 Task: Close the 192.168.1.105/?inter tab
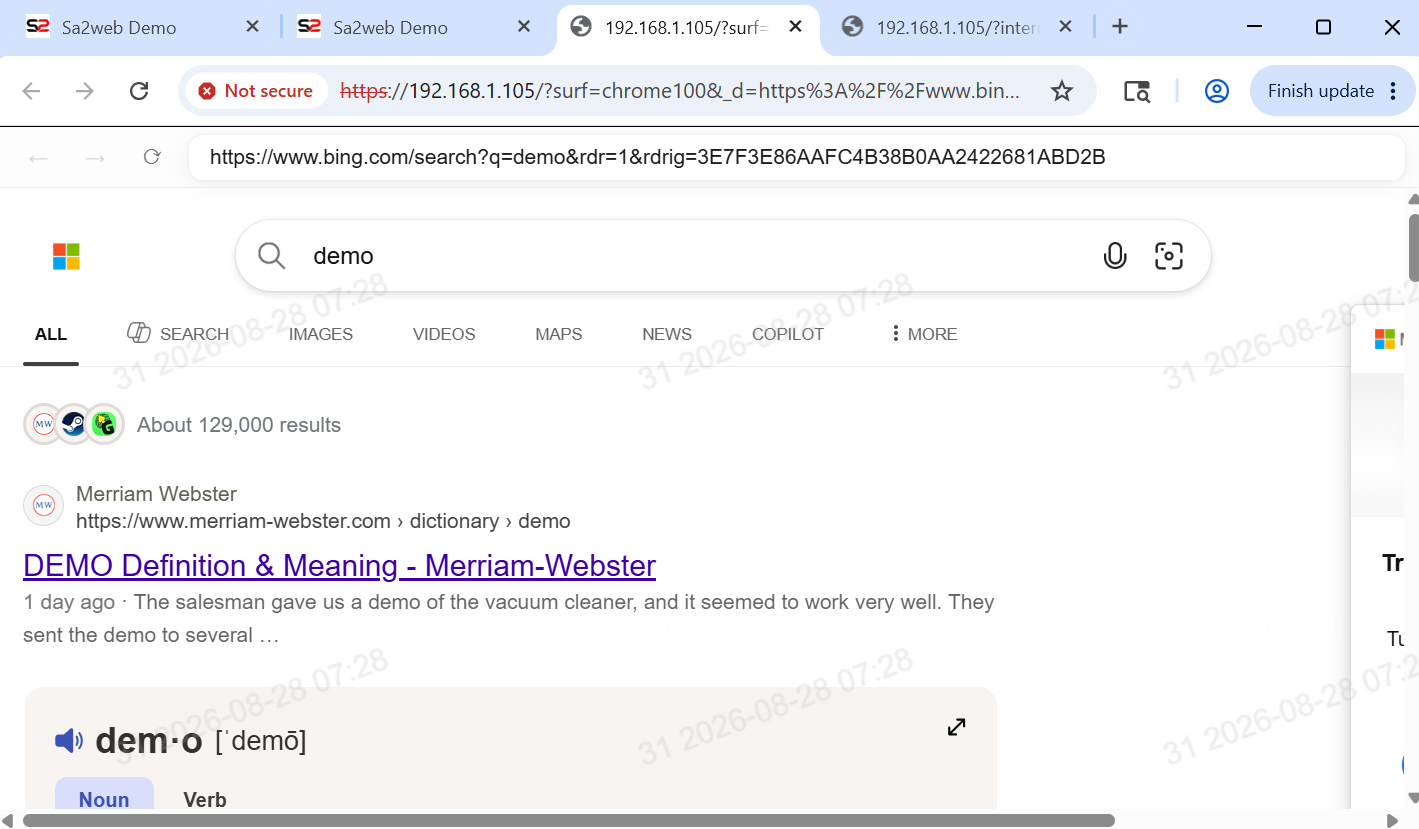[1066, 27]
